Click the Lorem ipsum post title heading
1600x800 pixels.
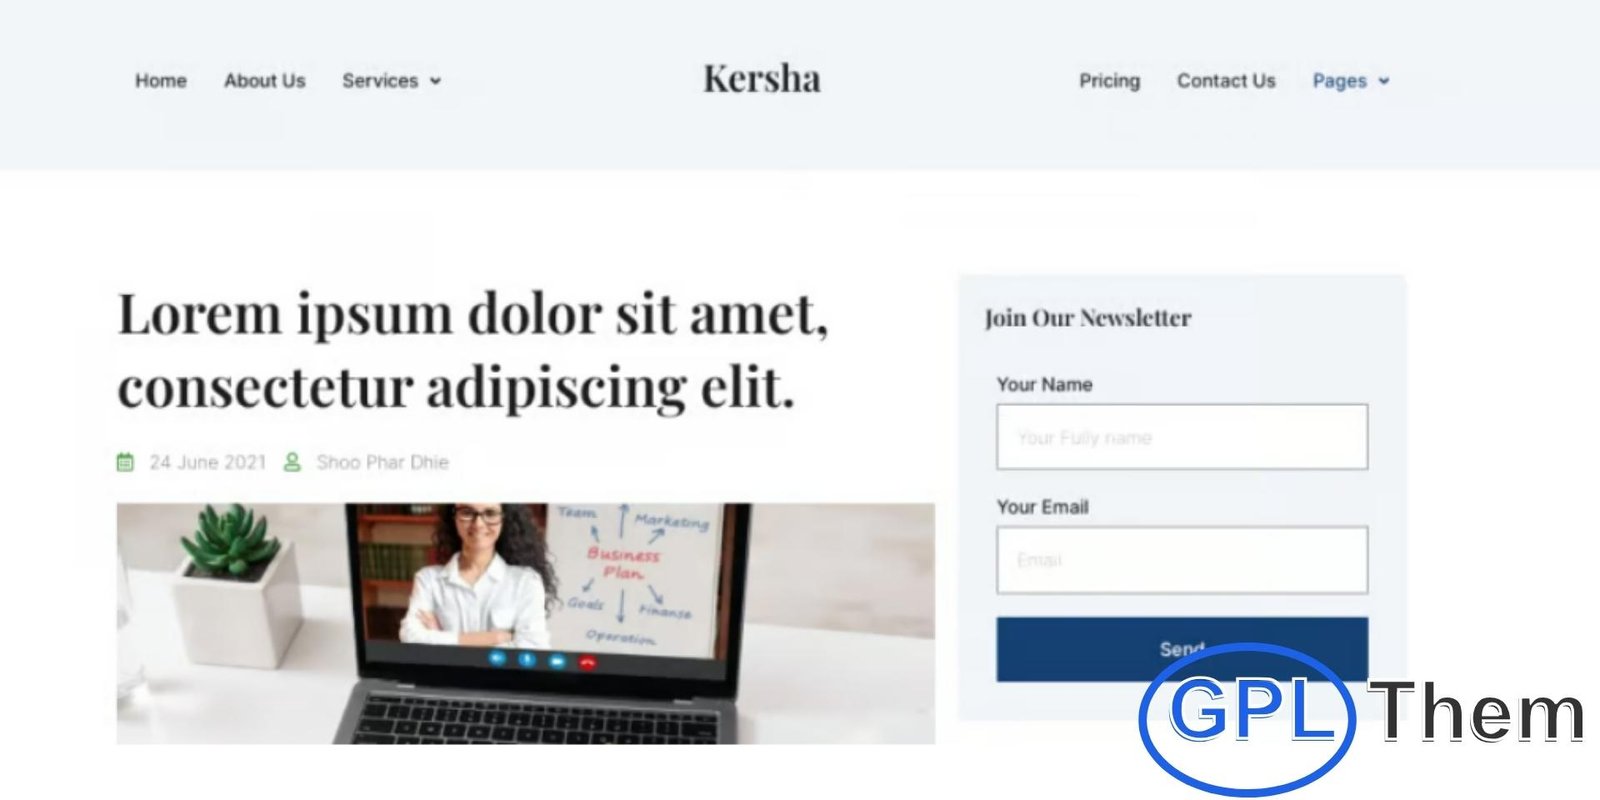[x=473, y=350]
